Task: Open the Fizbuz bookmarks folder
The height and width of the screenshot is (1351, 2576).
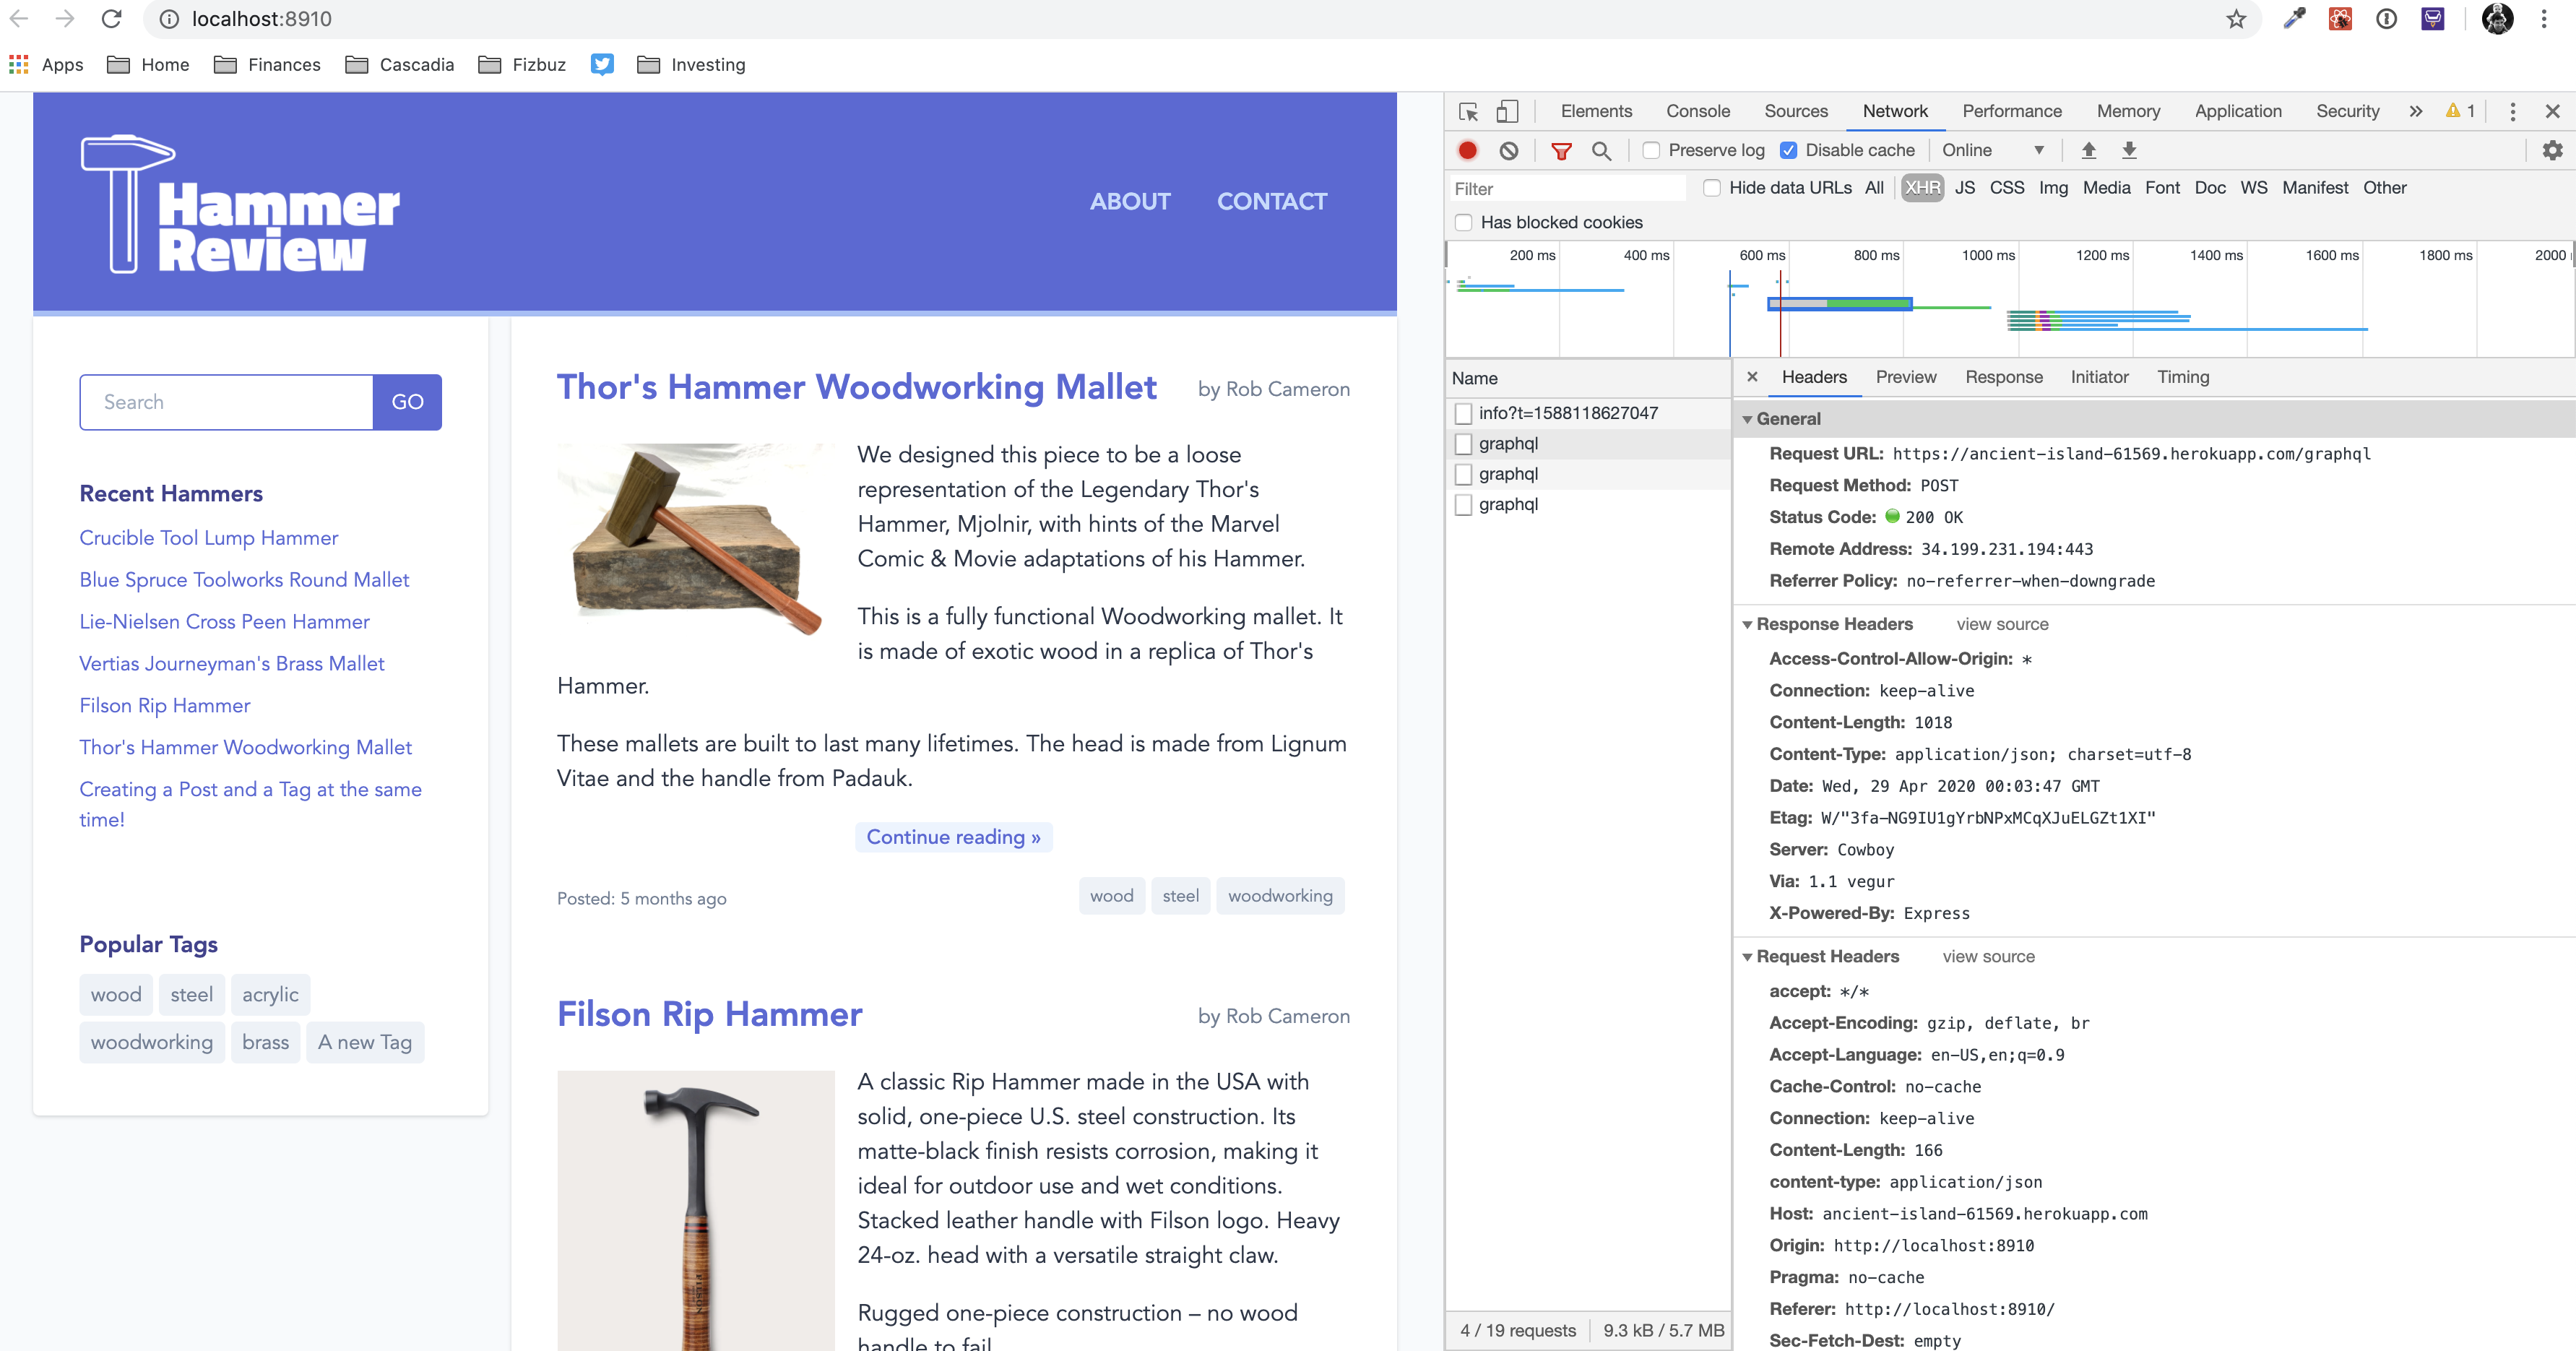Action: tap(522, 65)
